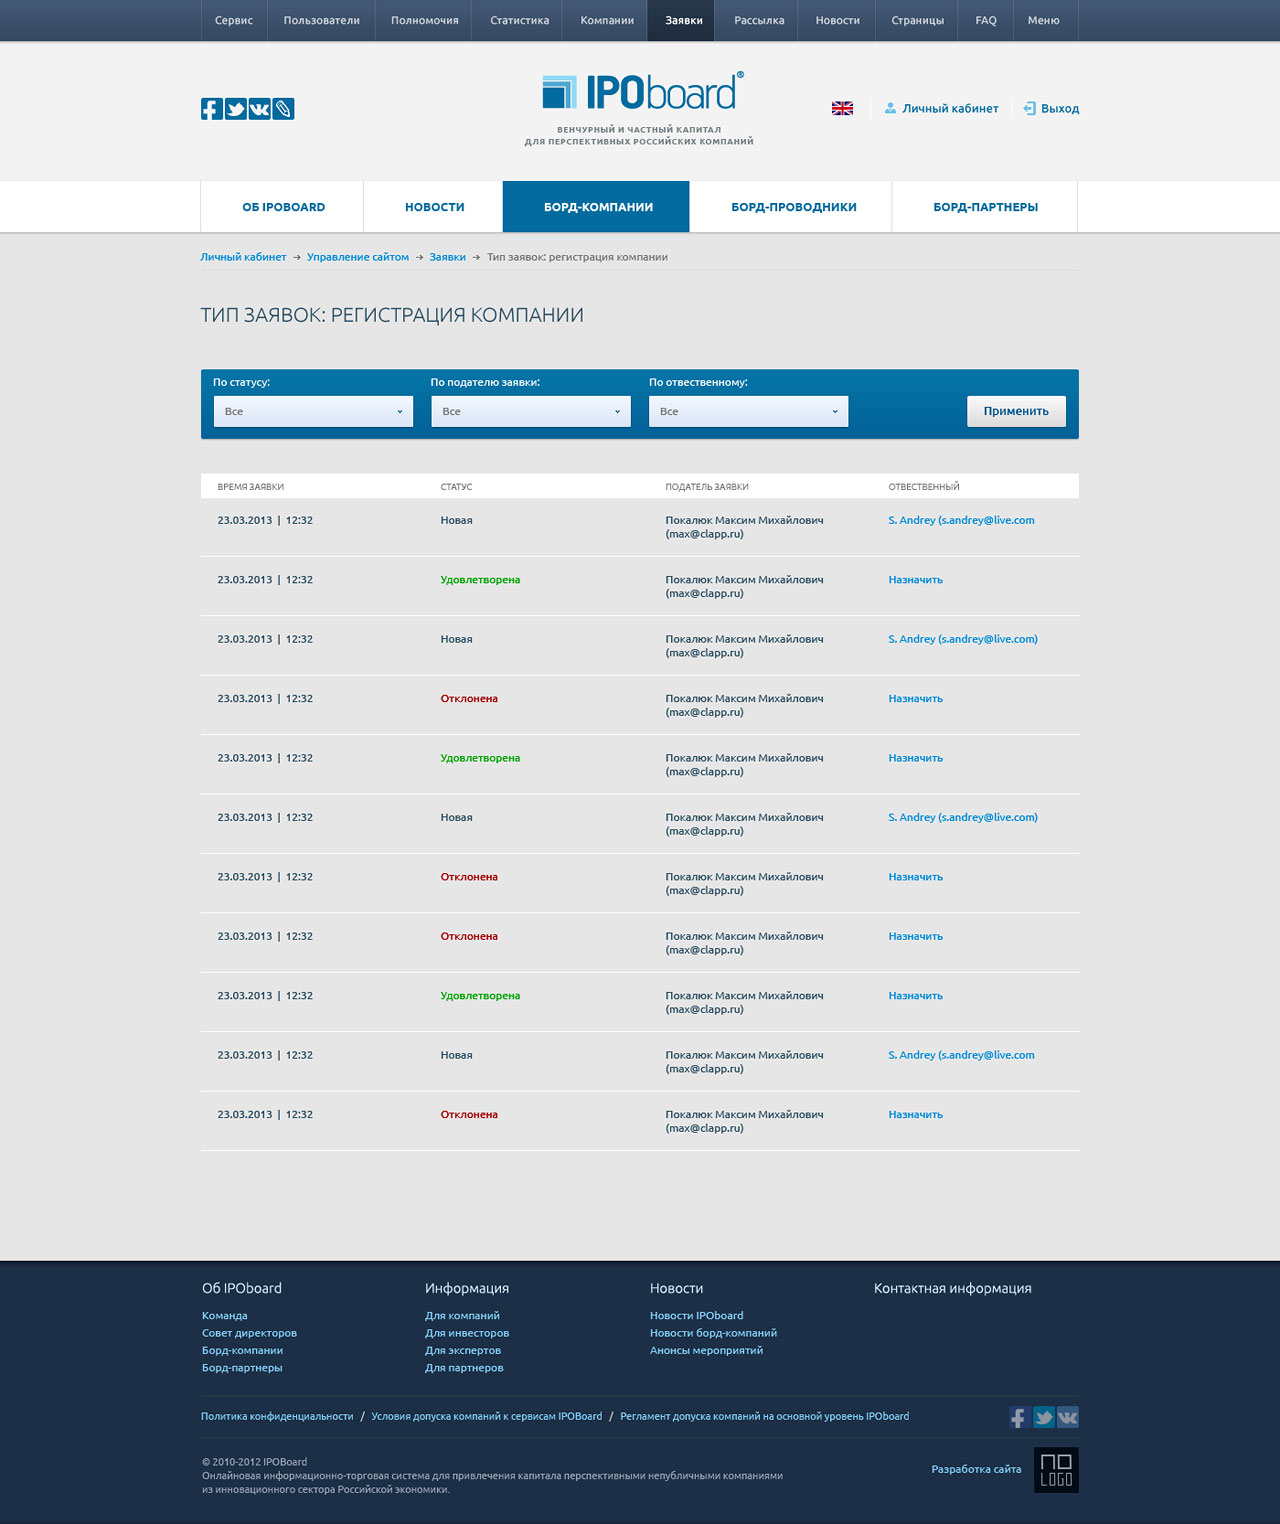Click the VK icon in the header

[259, 109]
